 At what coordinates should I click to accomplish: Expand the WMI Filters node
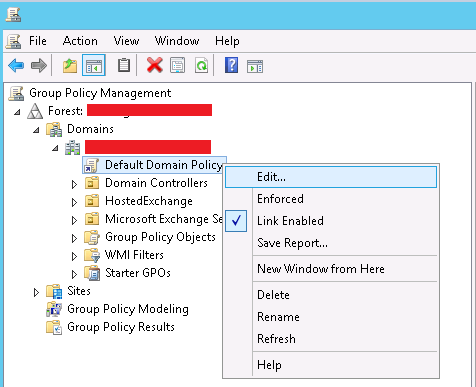click(x=74, y=256)
